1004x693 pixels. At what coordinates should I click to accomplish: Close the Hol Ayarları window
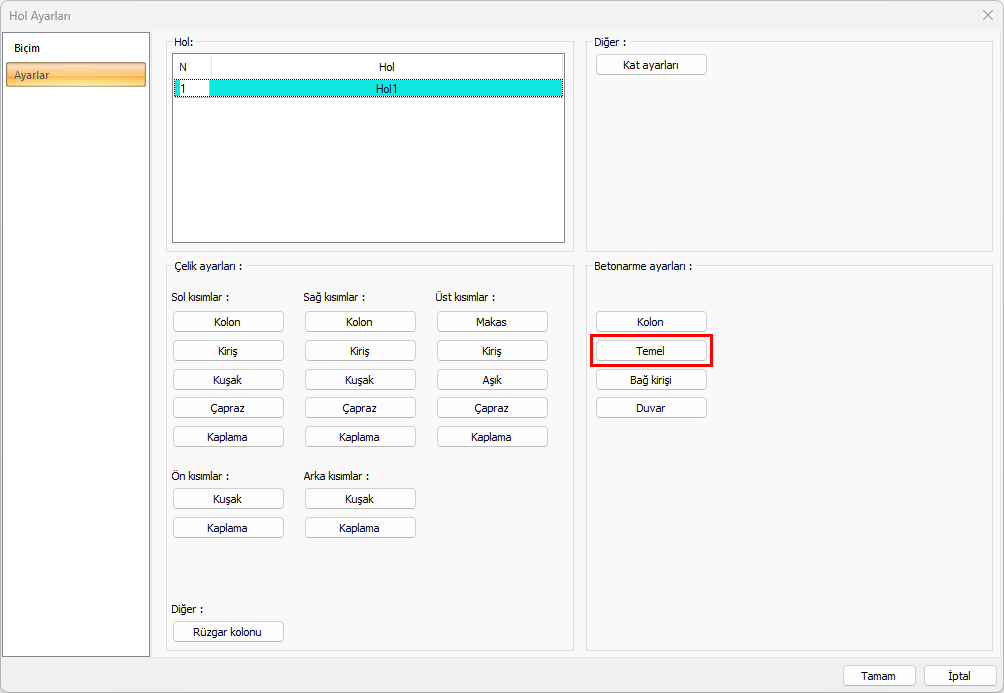[987, 15]
